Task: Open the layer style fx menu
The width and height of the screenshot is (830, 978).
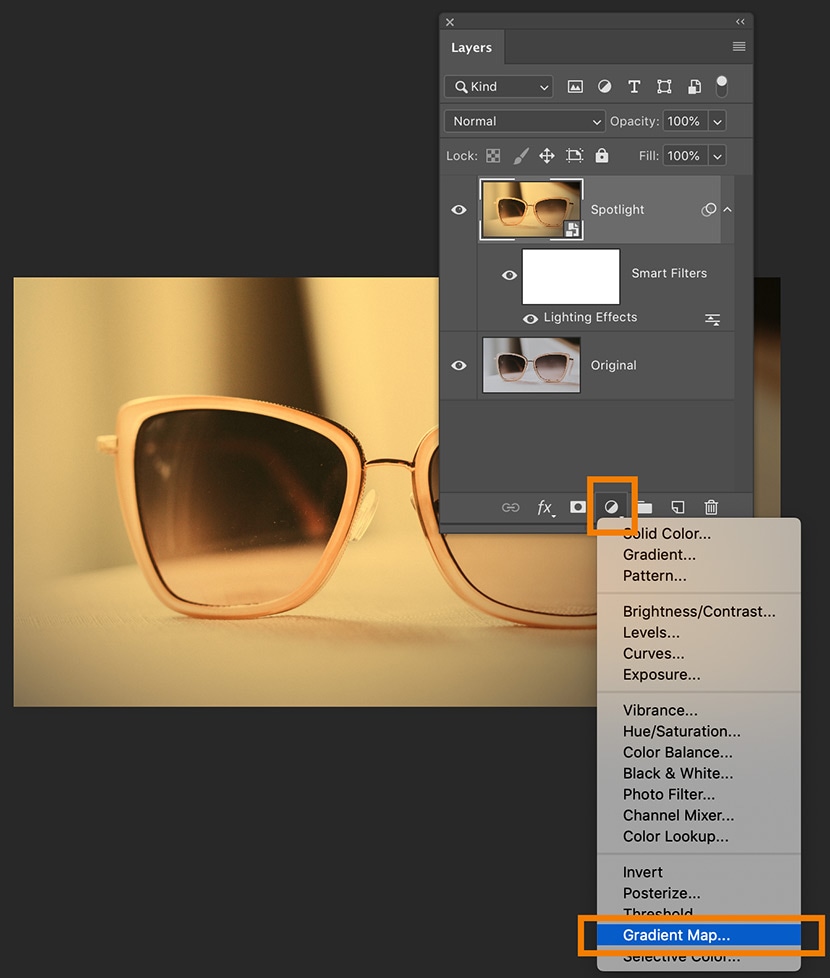Action: pos(545,508)
